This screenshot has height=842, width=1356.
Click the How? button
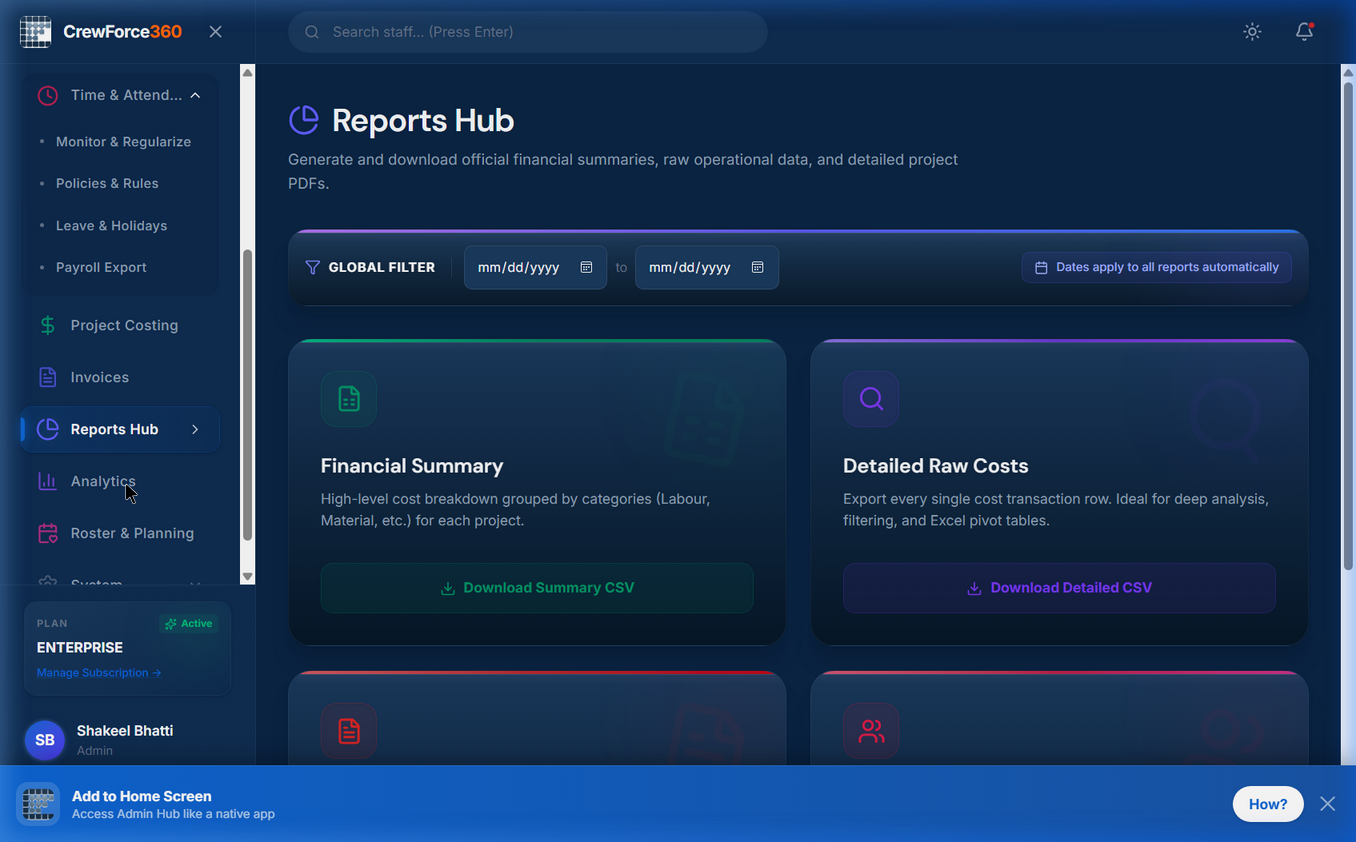click(x=1268, y=804)
